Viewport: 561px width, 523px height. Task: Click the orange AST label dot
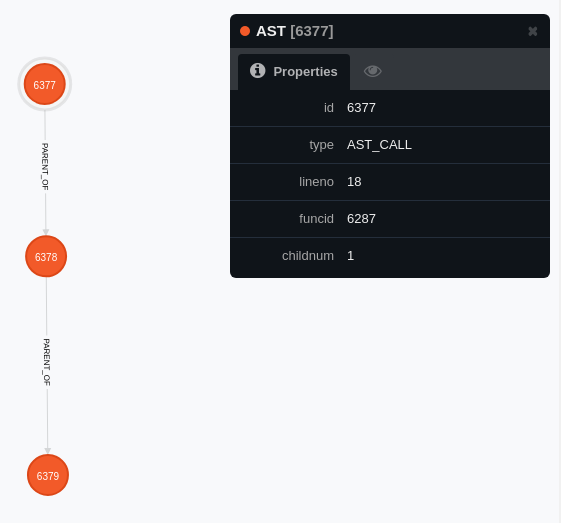coord(245,31)
